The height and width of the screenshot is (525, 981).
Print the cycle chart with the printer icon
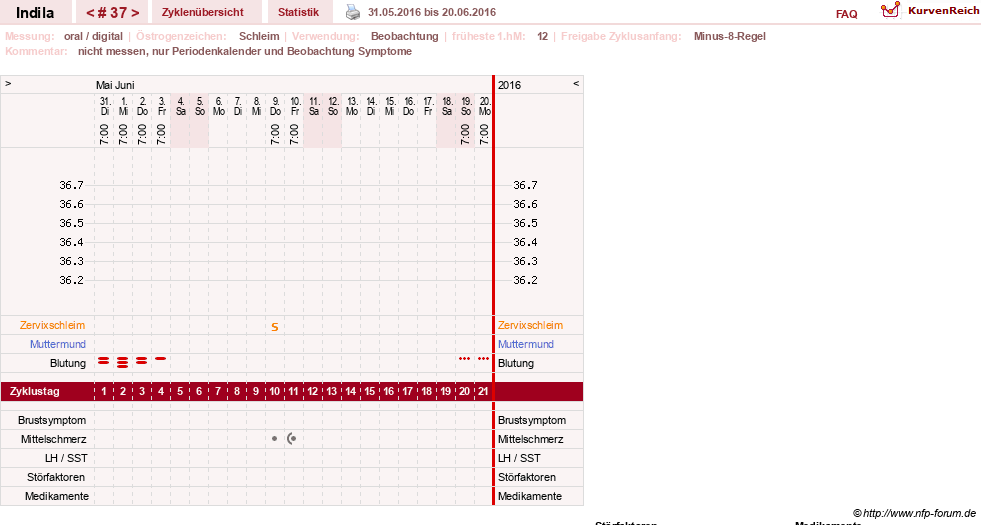coord(353,12)
